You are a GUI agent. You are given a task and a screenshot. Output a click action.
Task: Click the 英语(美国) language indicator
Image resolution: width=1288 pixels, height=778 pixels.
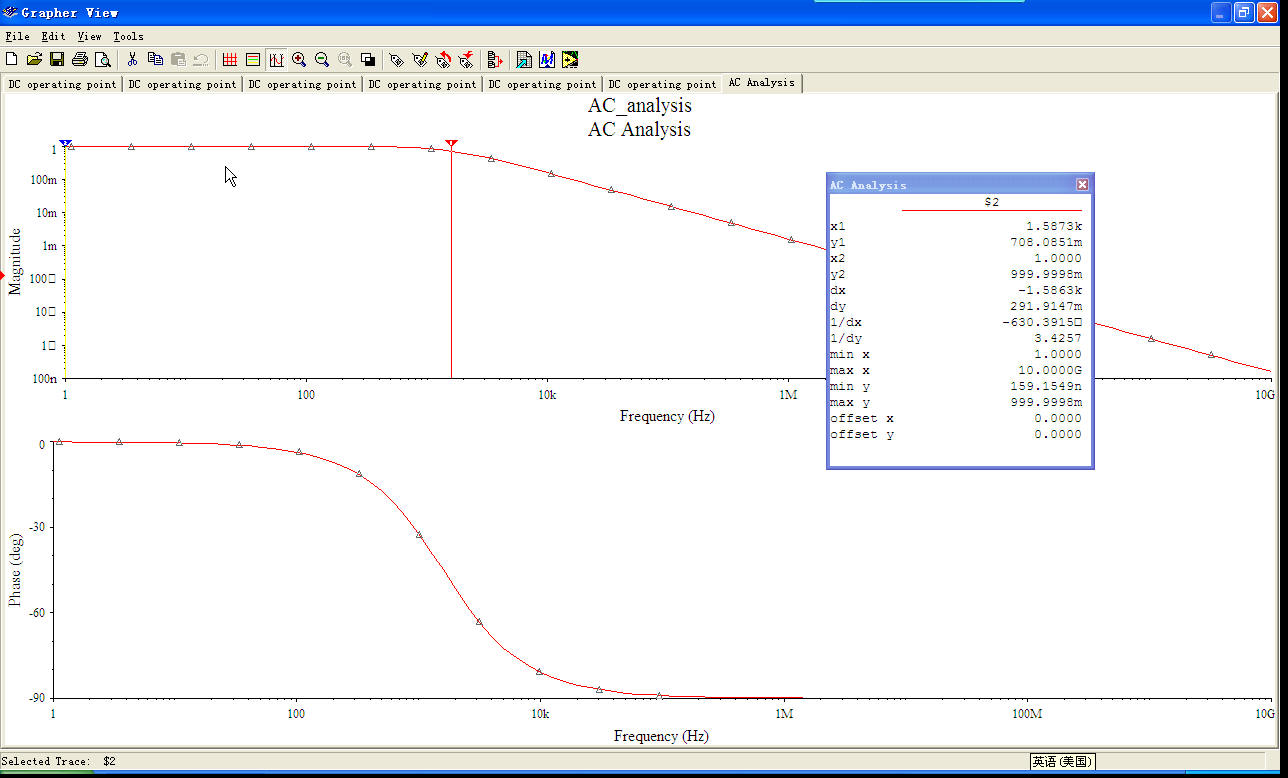[x=1063, y=762]
